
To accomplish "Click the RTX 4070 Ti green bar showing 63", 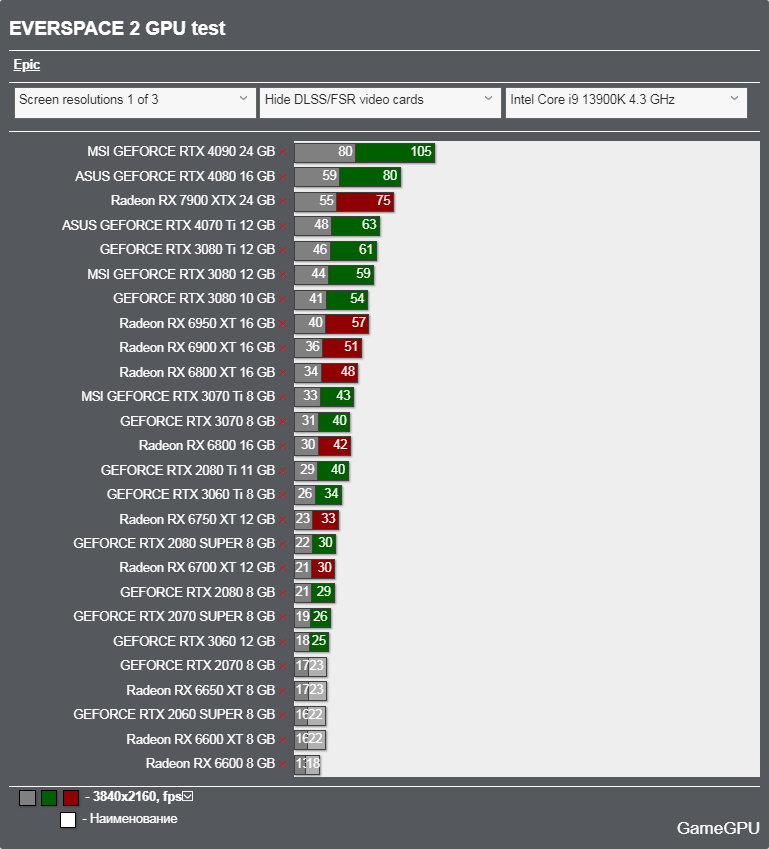I will pos(355,226).
